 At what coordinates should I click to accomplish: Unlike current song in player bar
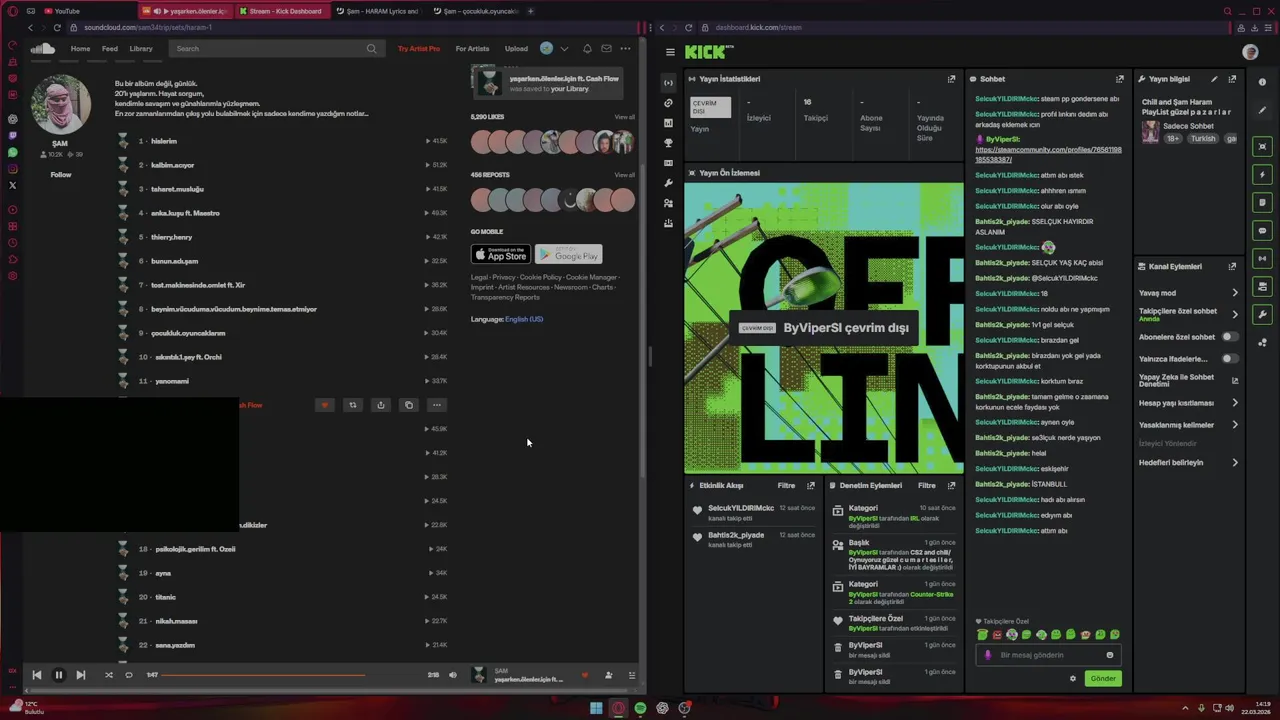pos(585,675)
